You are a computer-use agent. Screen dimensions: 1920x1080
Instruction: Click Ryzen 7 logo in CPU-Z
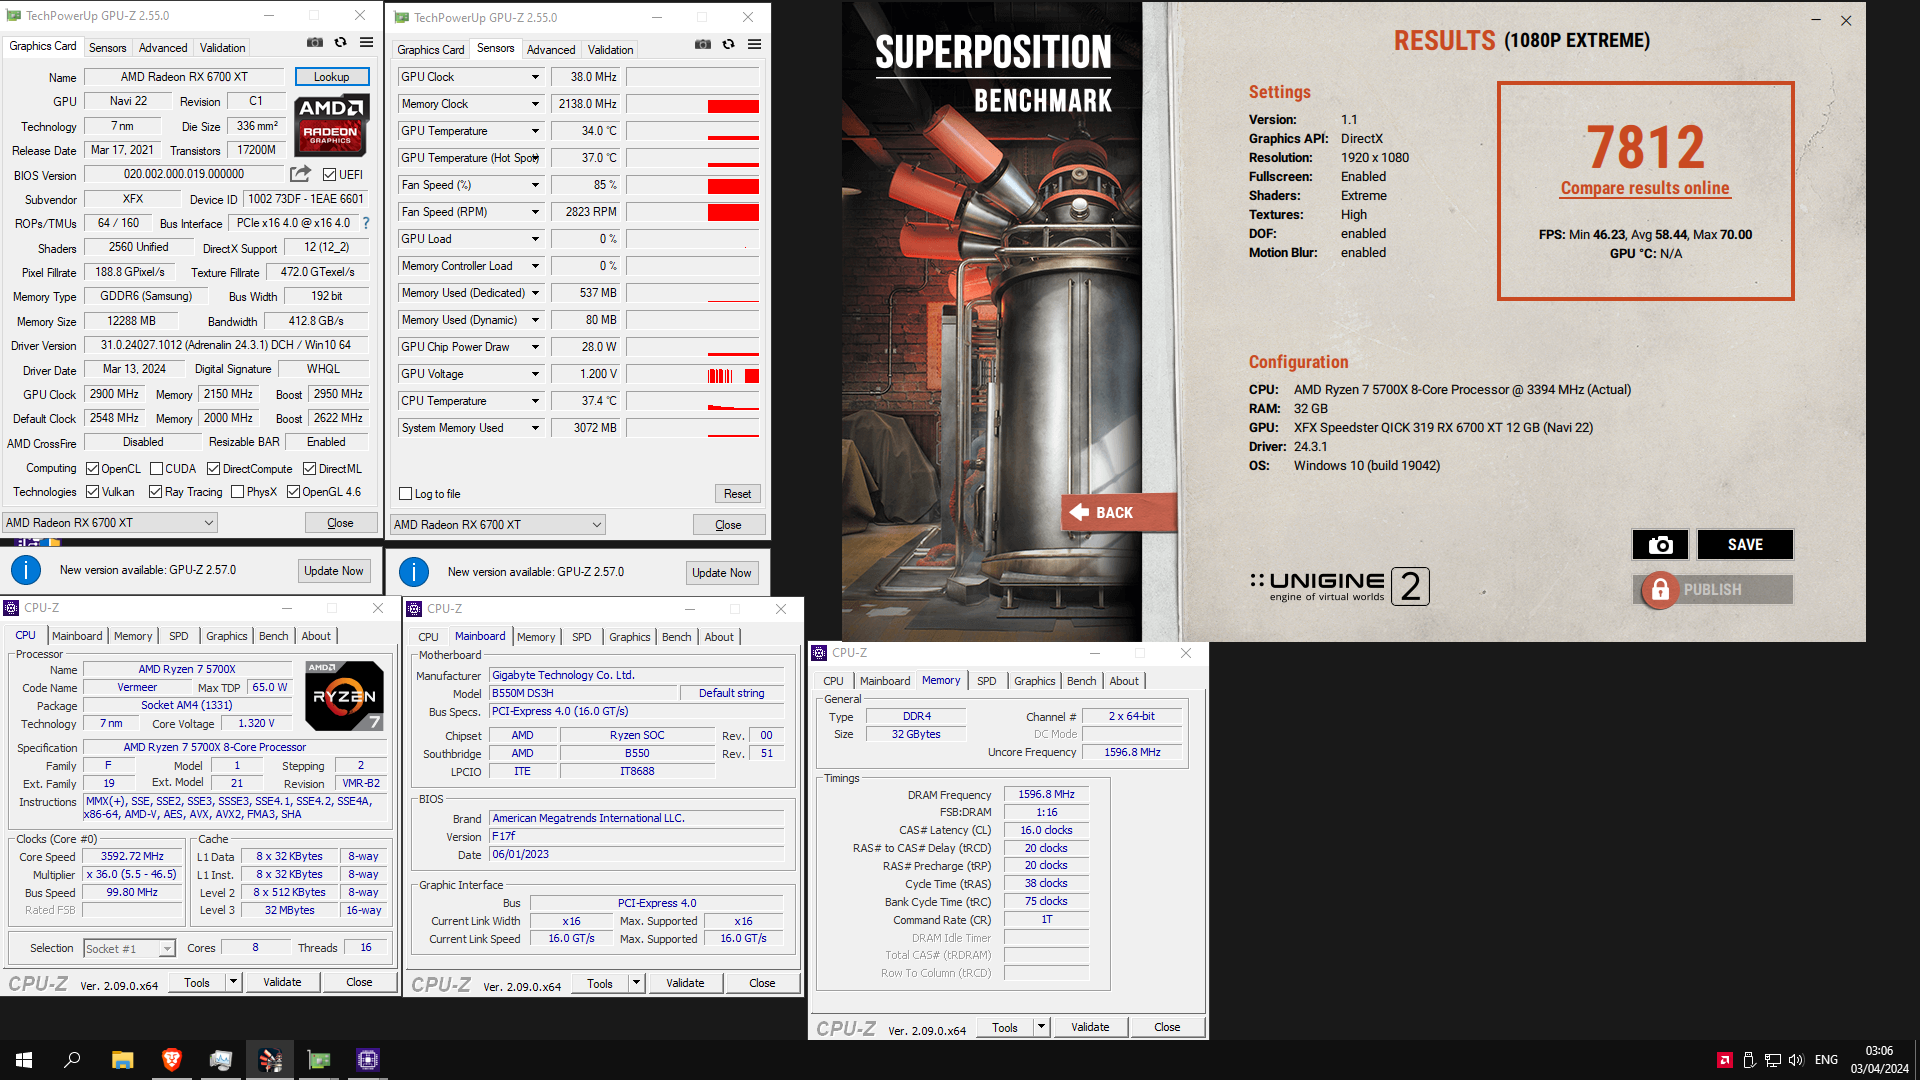[344, 695]
